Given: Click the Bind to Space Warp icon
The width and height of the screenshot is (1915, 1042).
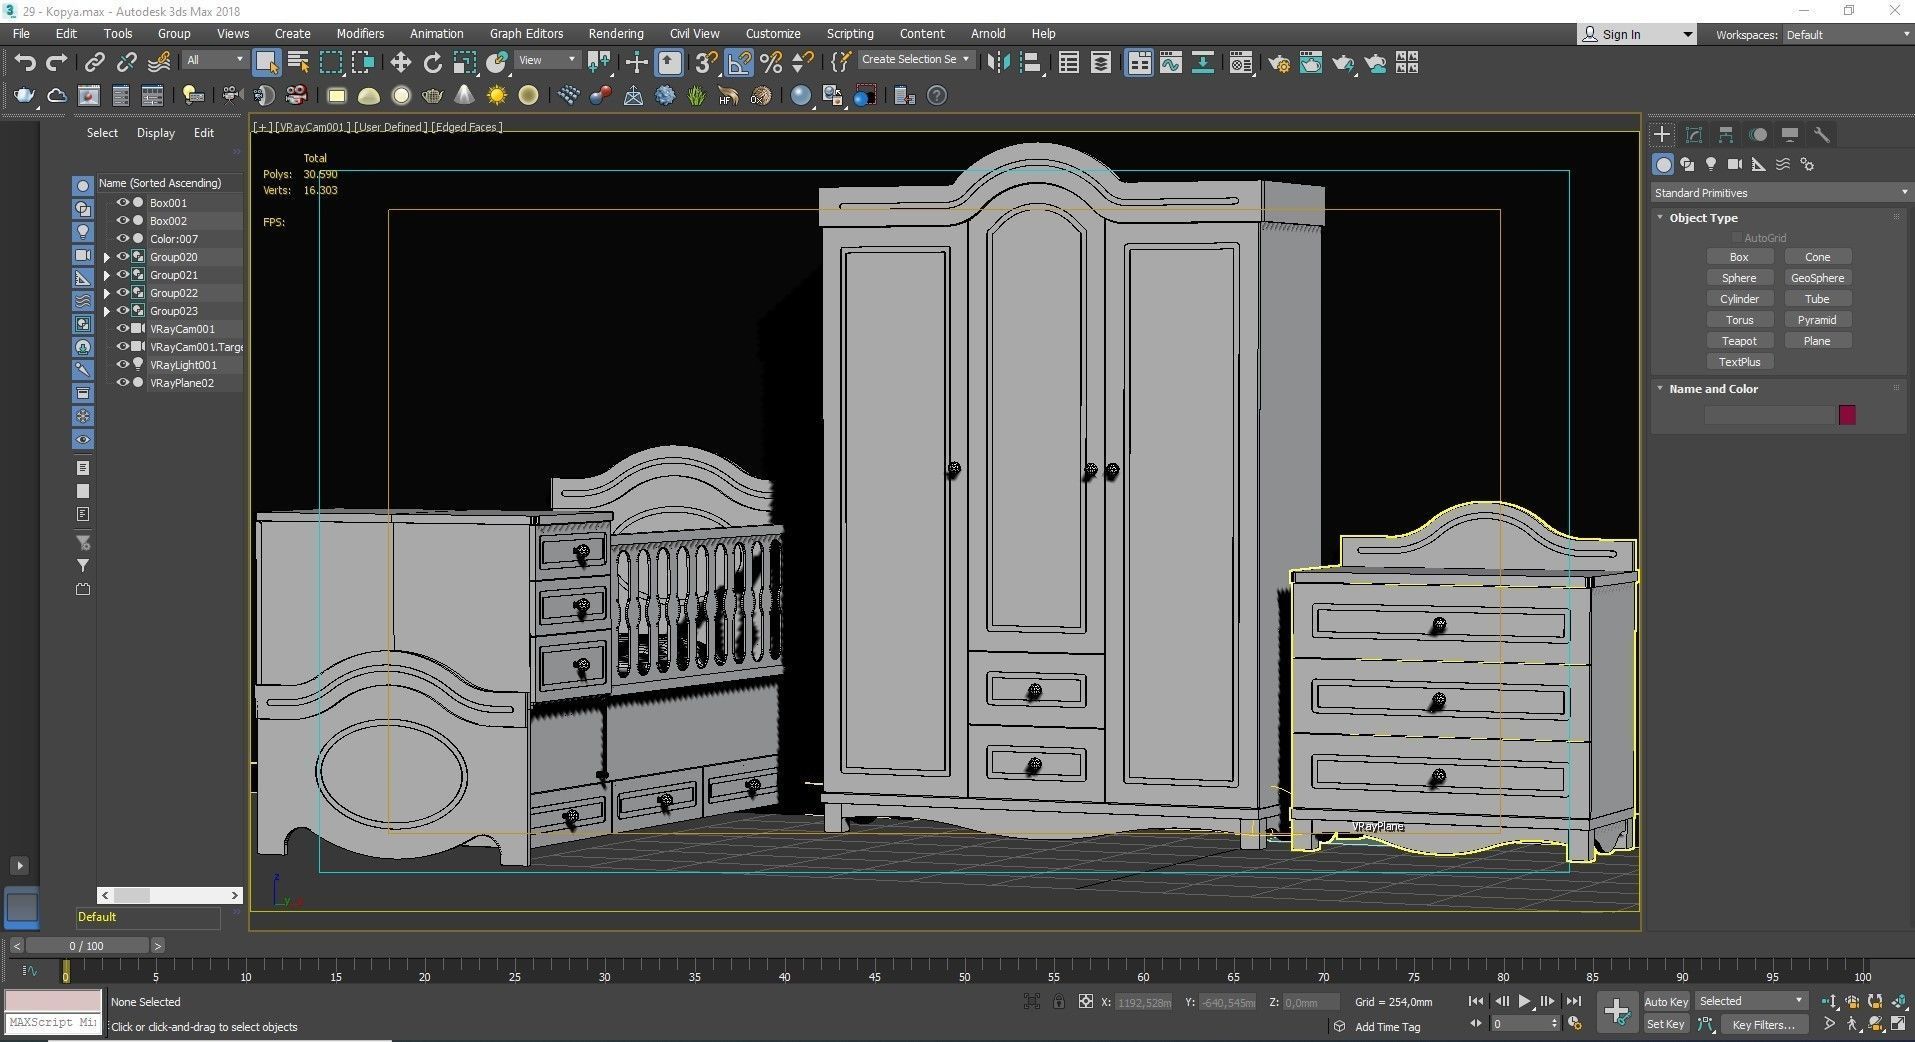Looking at the screenshot, I should point(159,63).
